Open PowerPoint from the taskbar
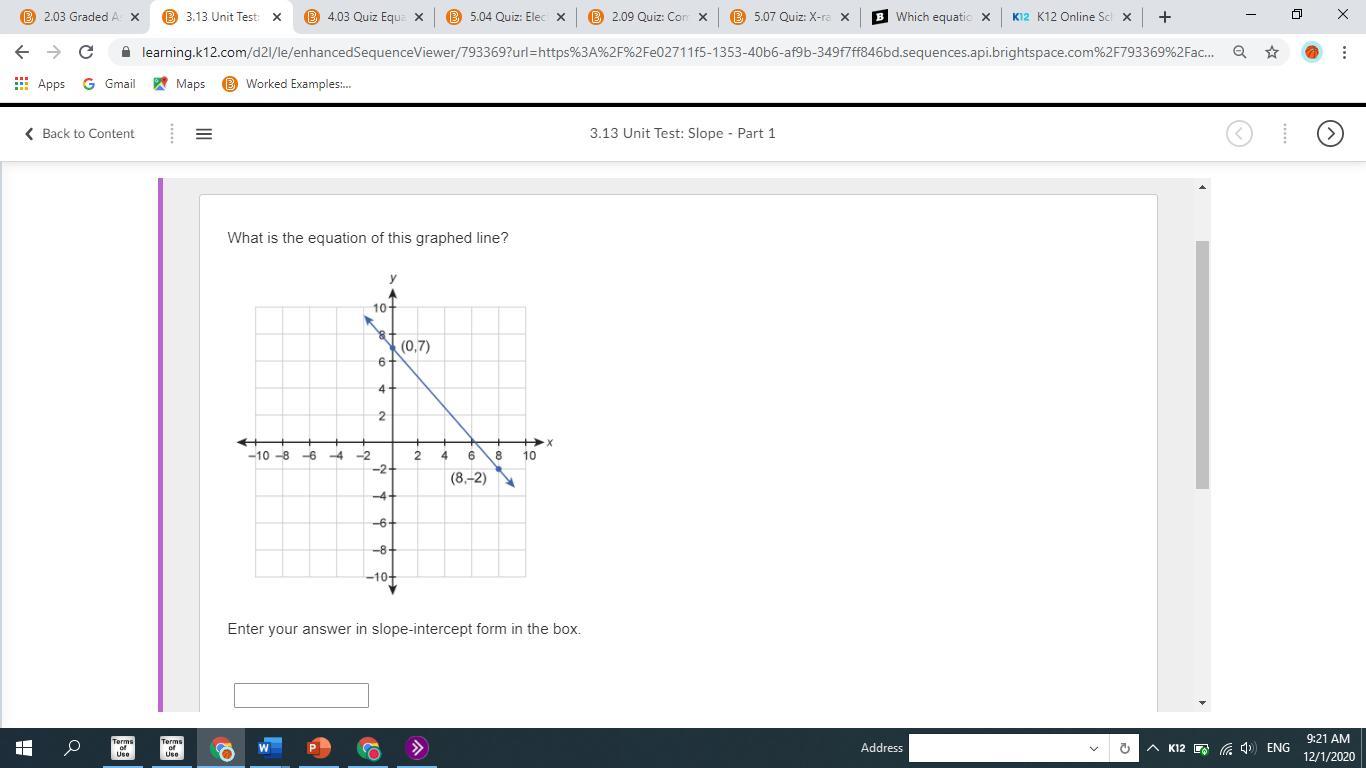 pos(319,748)
